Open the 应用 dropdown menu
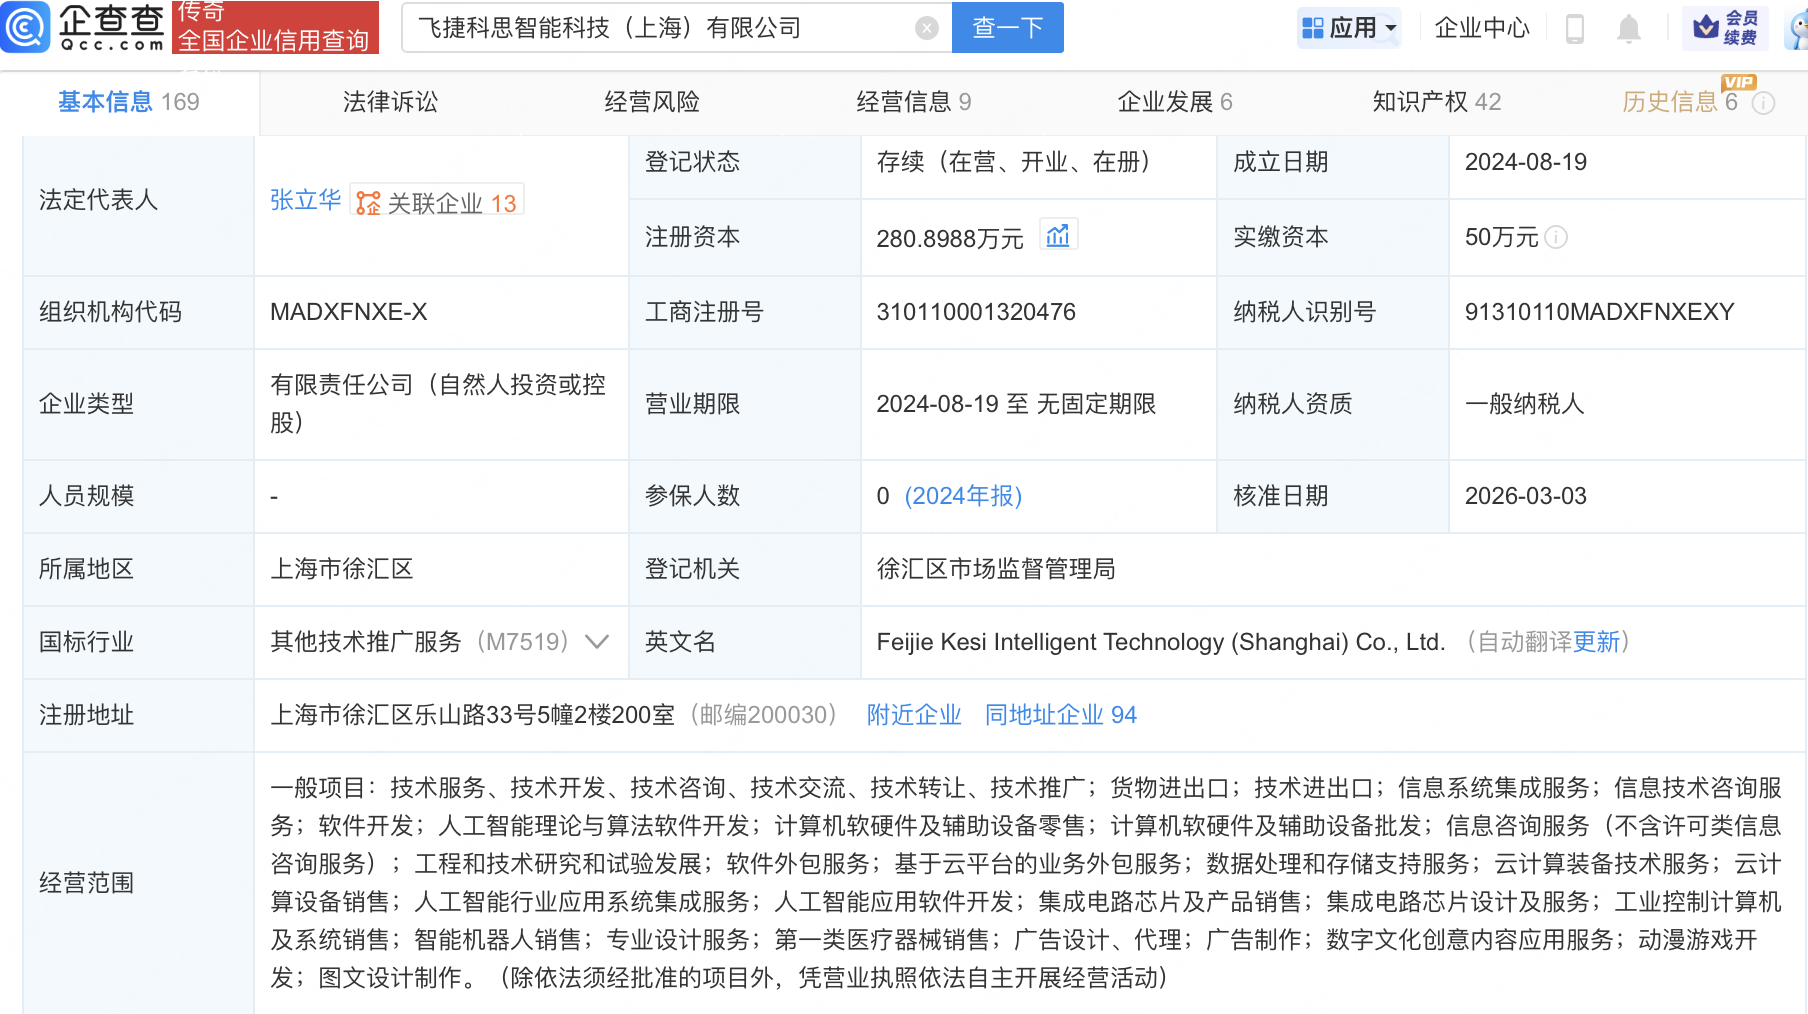 (1349, 28)
